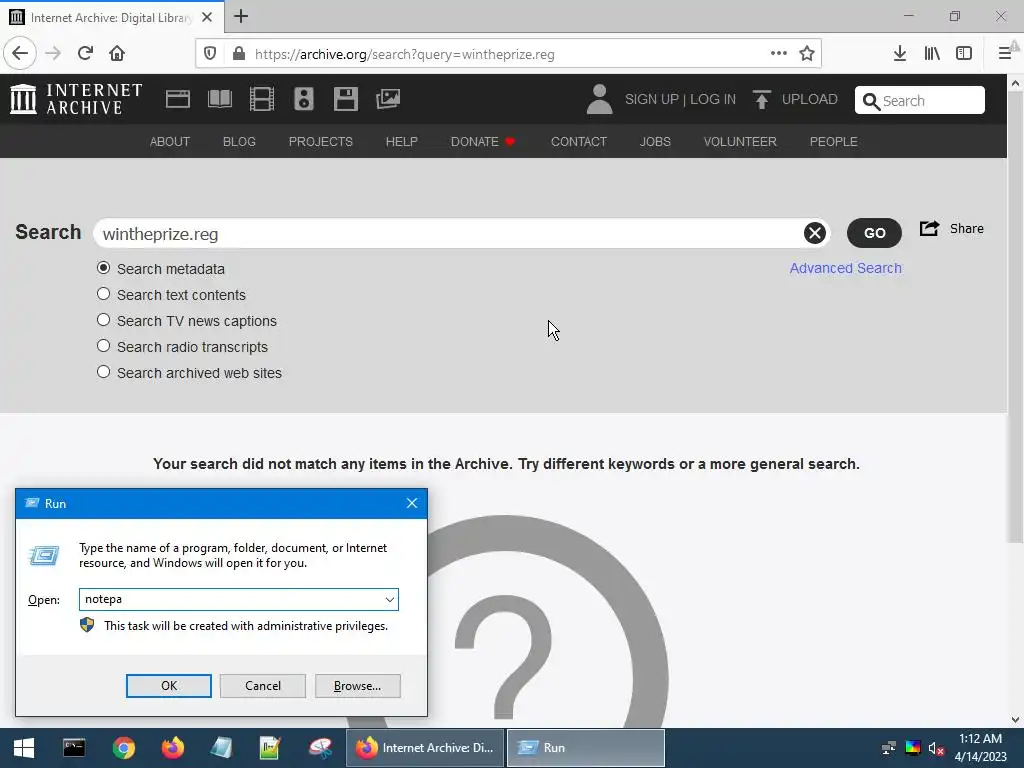Open Advanced Search link
The width and height of the screenshot is (1024, 768).
click(846, 268)
